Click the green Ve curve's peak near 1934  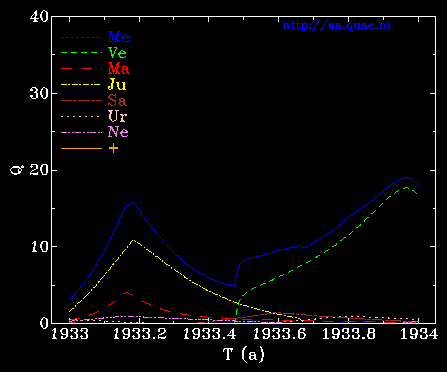tap(406, 187)
